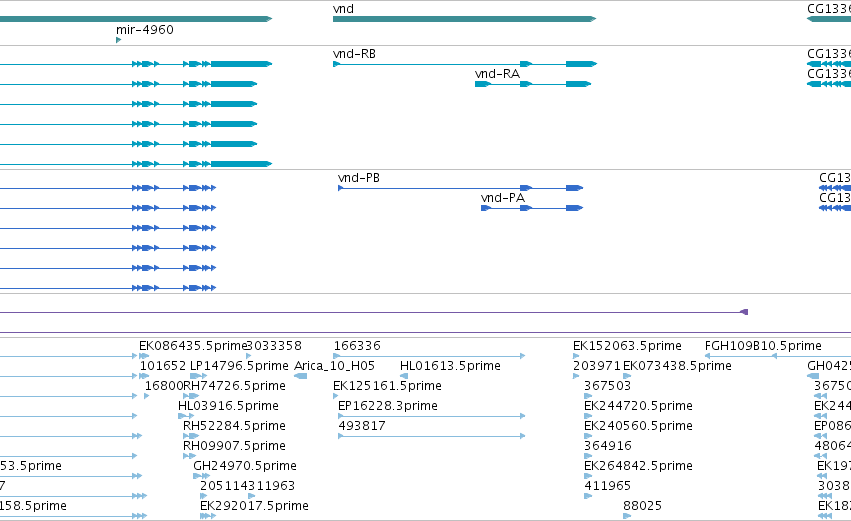The width and height of the screenshot is (851, 521).
Task: Select FGH109B10.5prime EST label
Action: pyautogui.click(x=763, y=346)
